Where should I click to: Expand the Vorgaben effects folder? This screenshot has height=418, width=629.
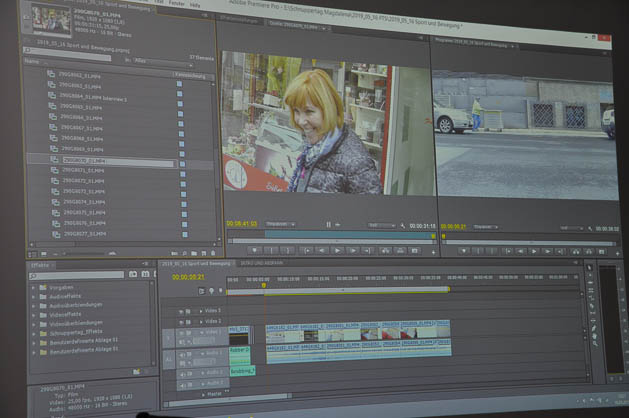(33, 288)
